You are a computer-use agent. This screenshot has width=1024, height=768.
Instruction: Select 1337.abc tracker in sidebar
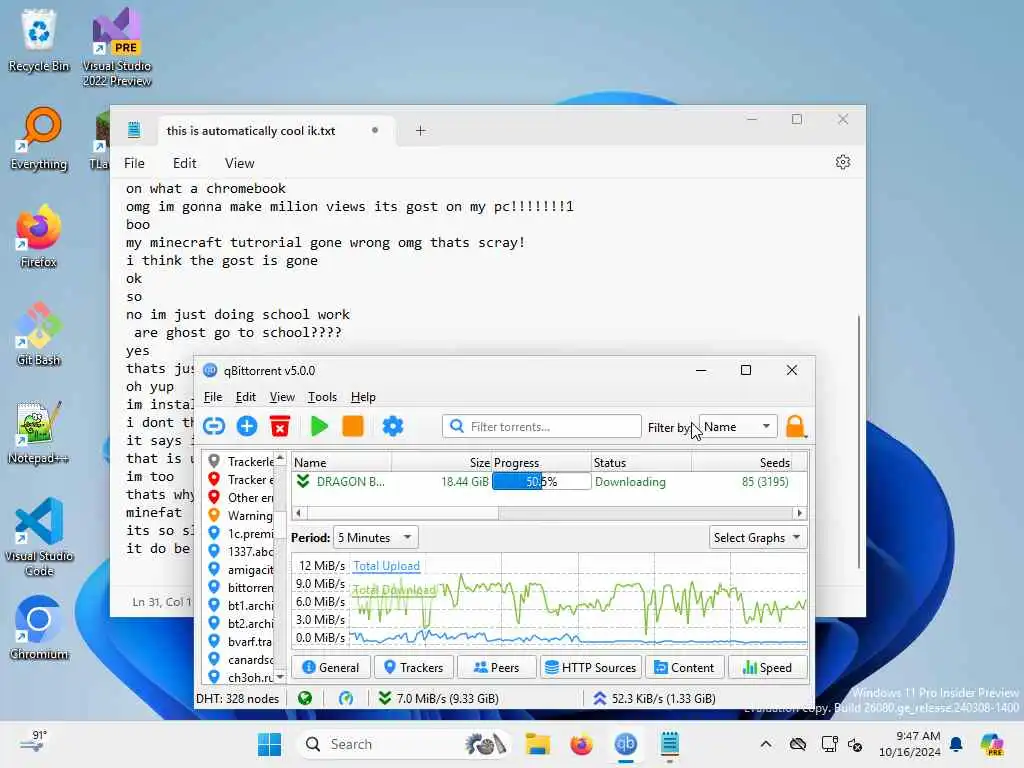[241, 551]
